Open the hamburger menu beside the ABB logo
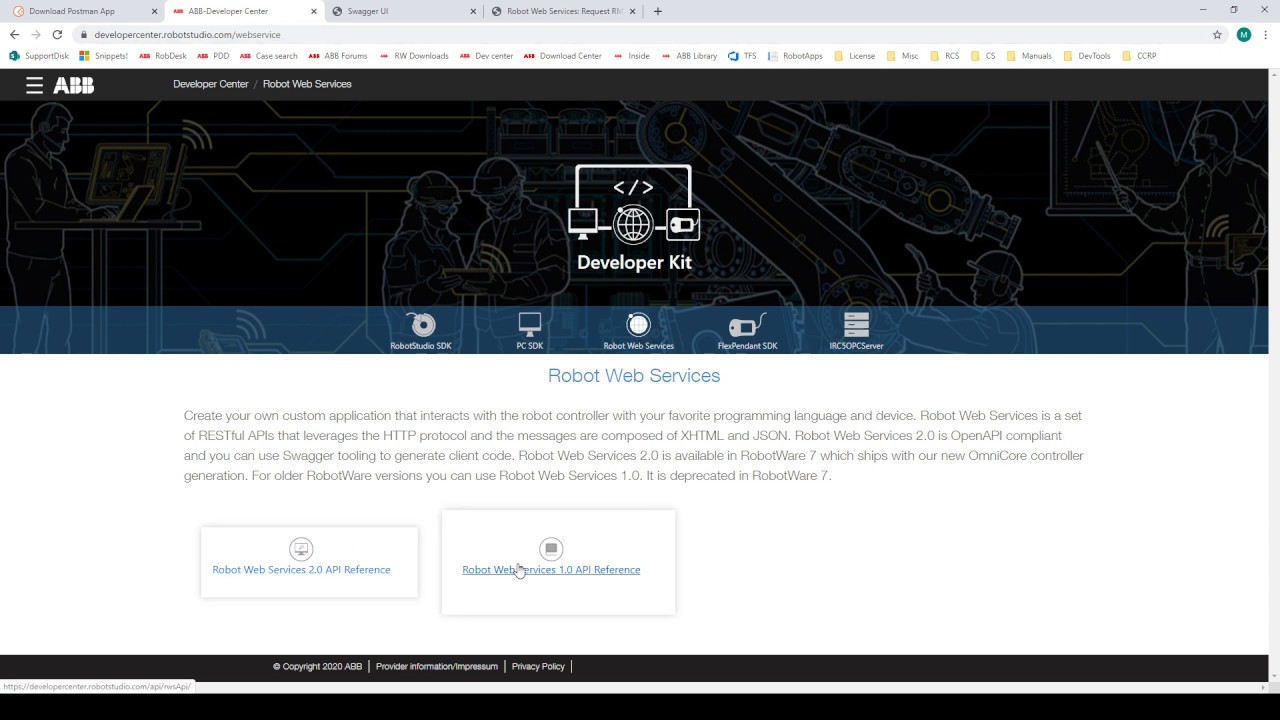1280x720 pixels. (35, 85)
